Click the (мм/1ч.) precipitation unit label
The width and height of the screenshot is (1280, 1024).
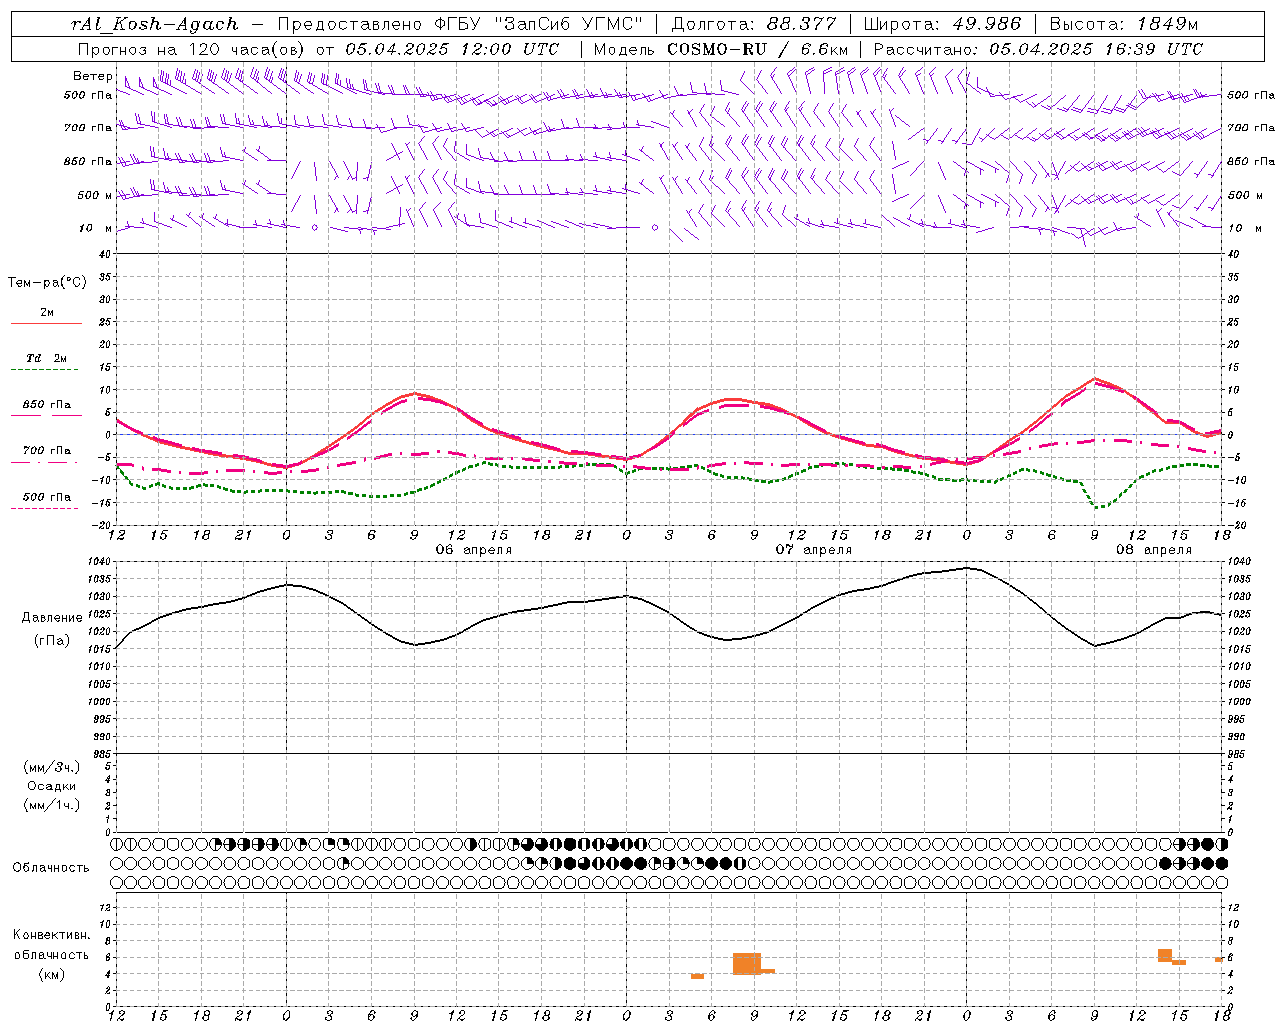tap(52, 805)
